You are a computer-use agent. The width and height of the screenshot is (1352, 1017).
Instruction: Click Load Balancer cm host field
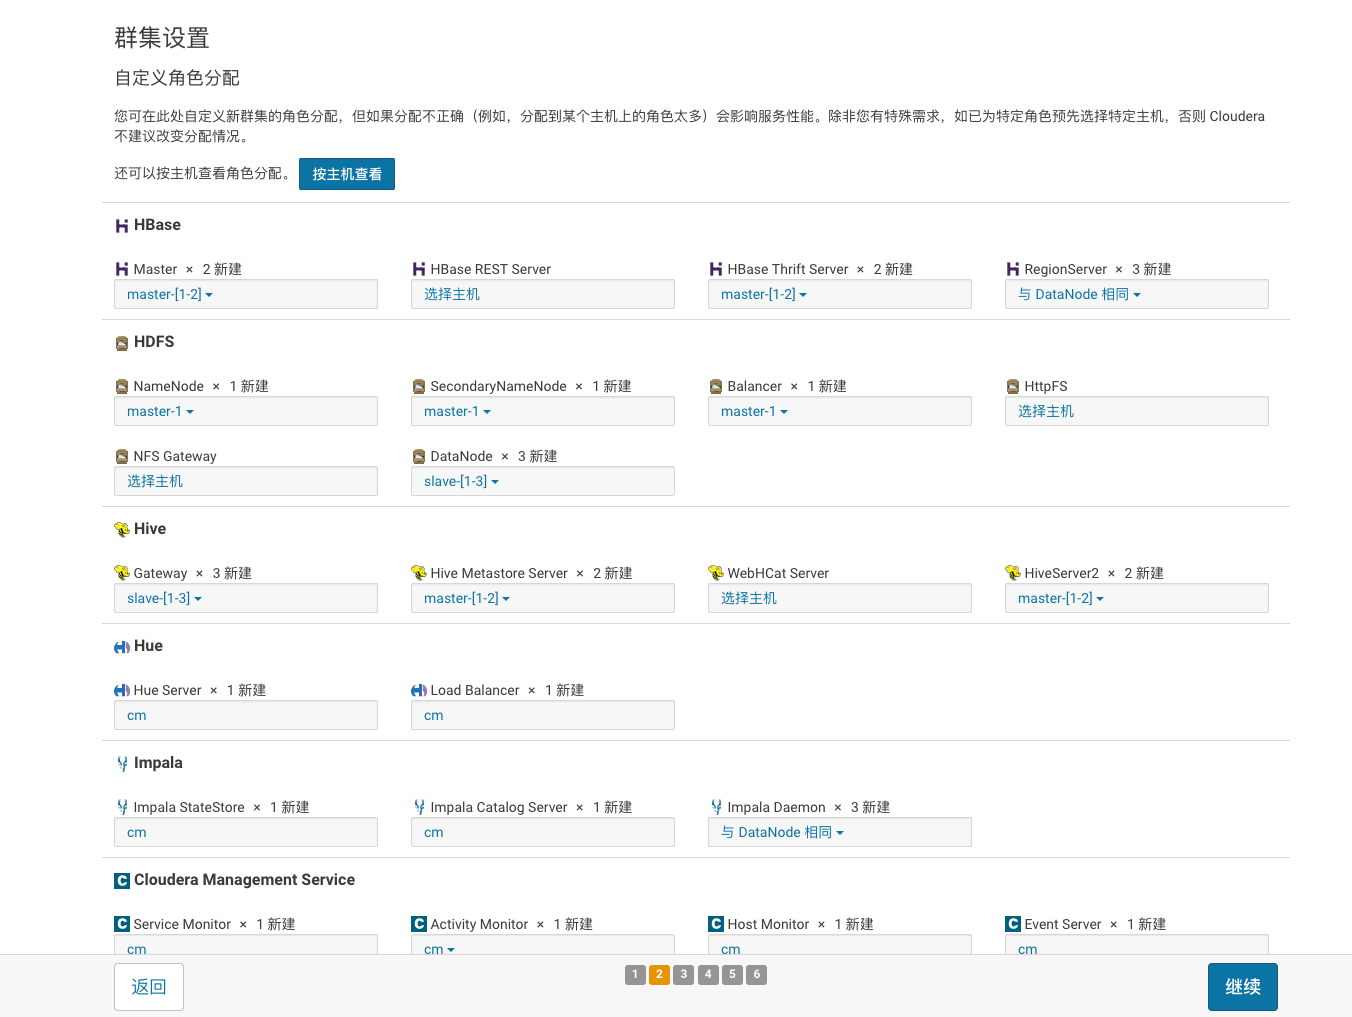click(x=543, y=715)
